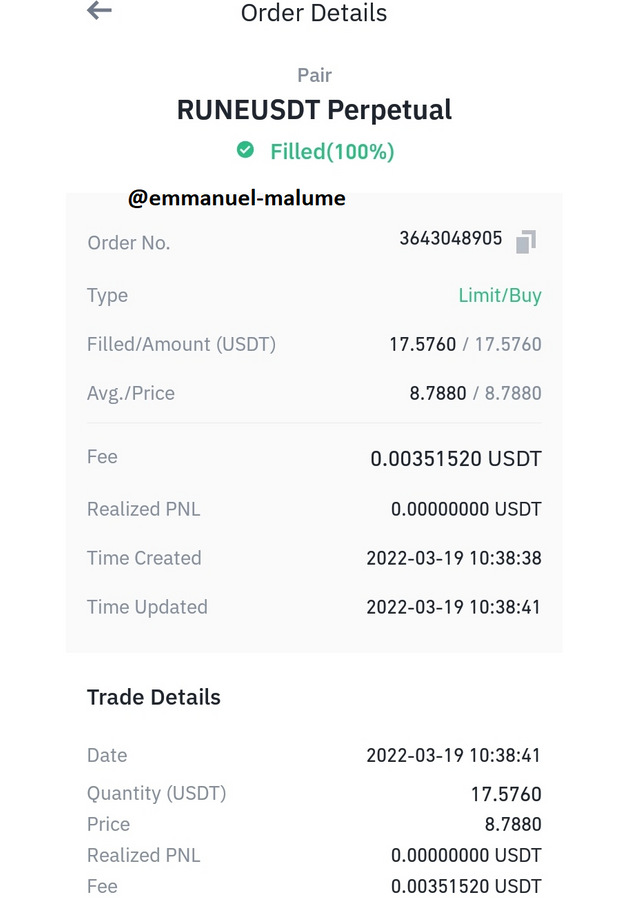Tap the RUNEUSDT Perpetual pair name
This screenshot has width=640, height=910.
[314, 110]
